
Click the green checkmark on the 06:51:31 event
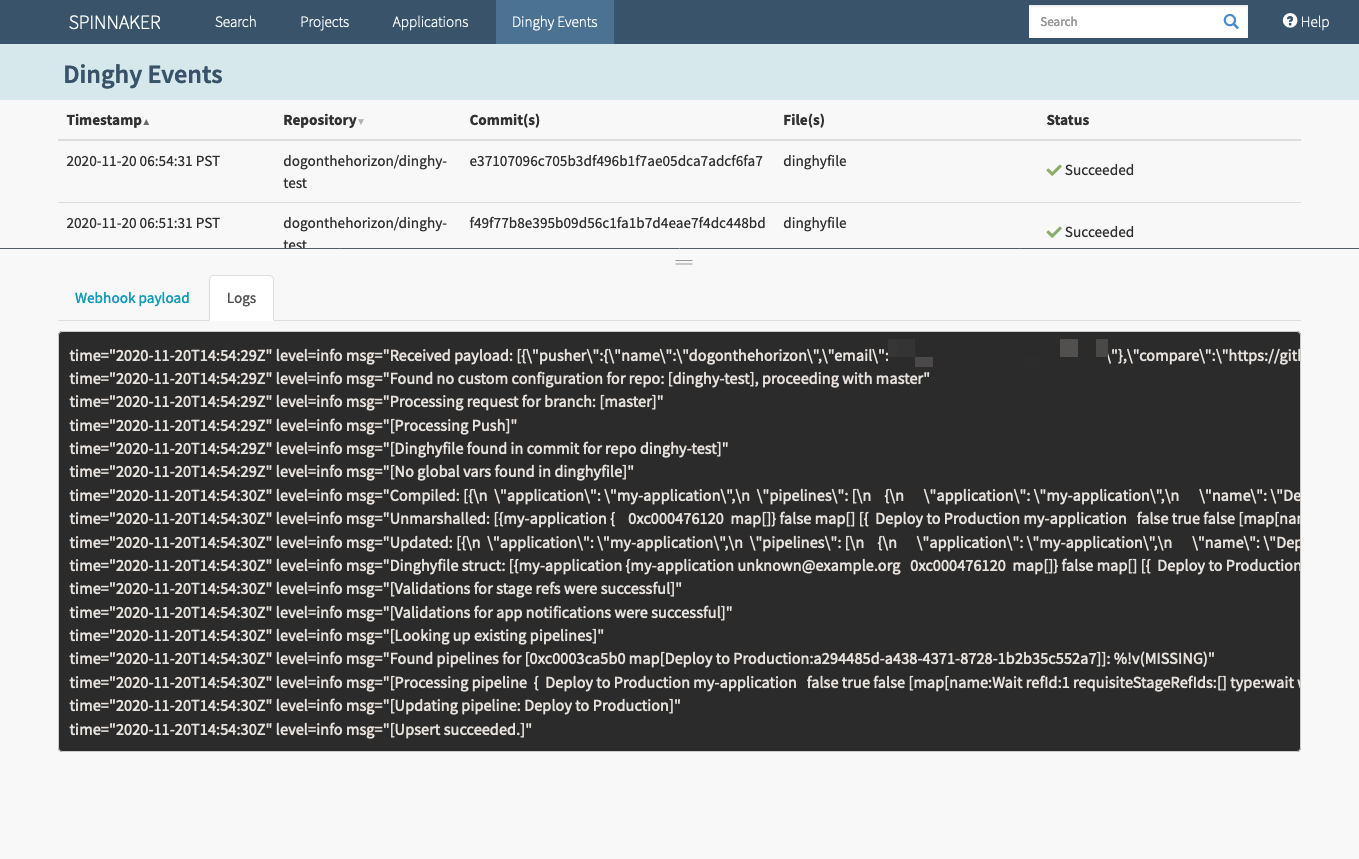coord(1053,233)
